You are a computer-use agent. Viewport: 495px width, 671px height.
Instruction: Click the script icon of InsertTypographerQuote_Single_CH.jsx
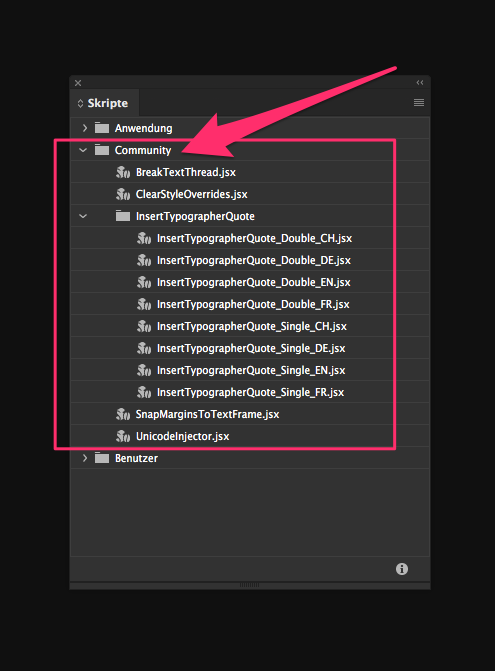pos(144,327)
